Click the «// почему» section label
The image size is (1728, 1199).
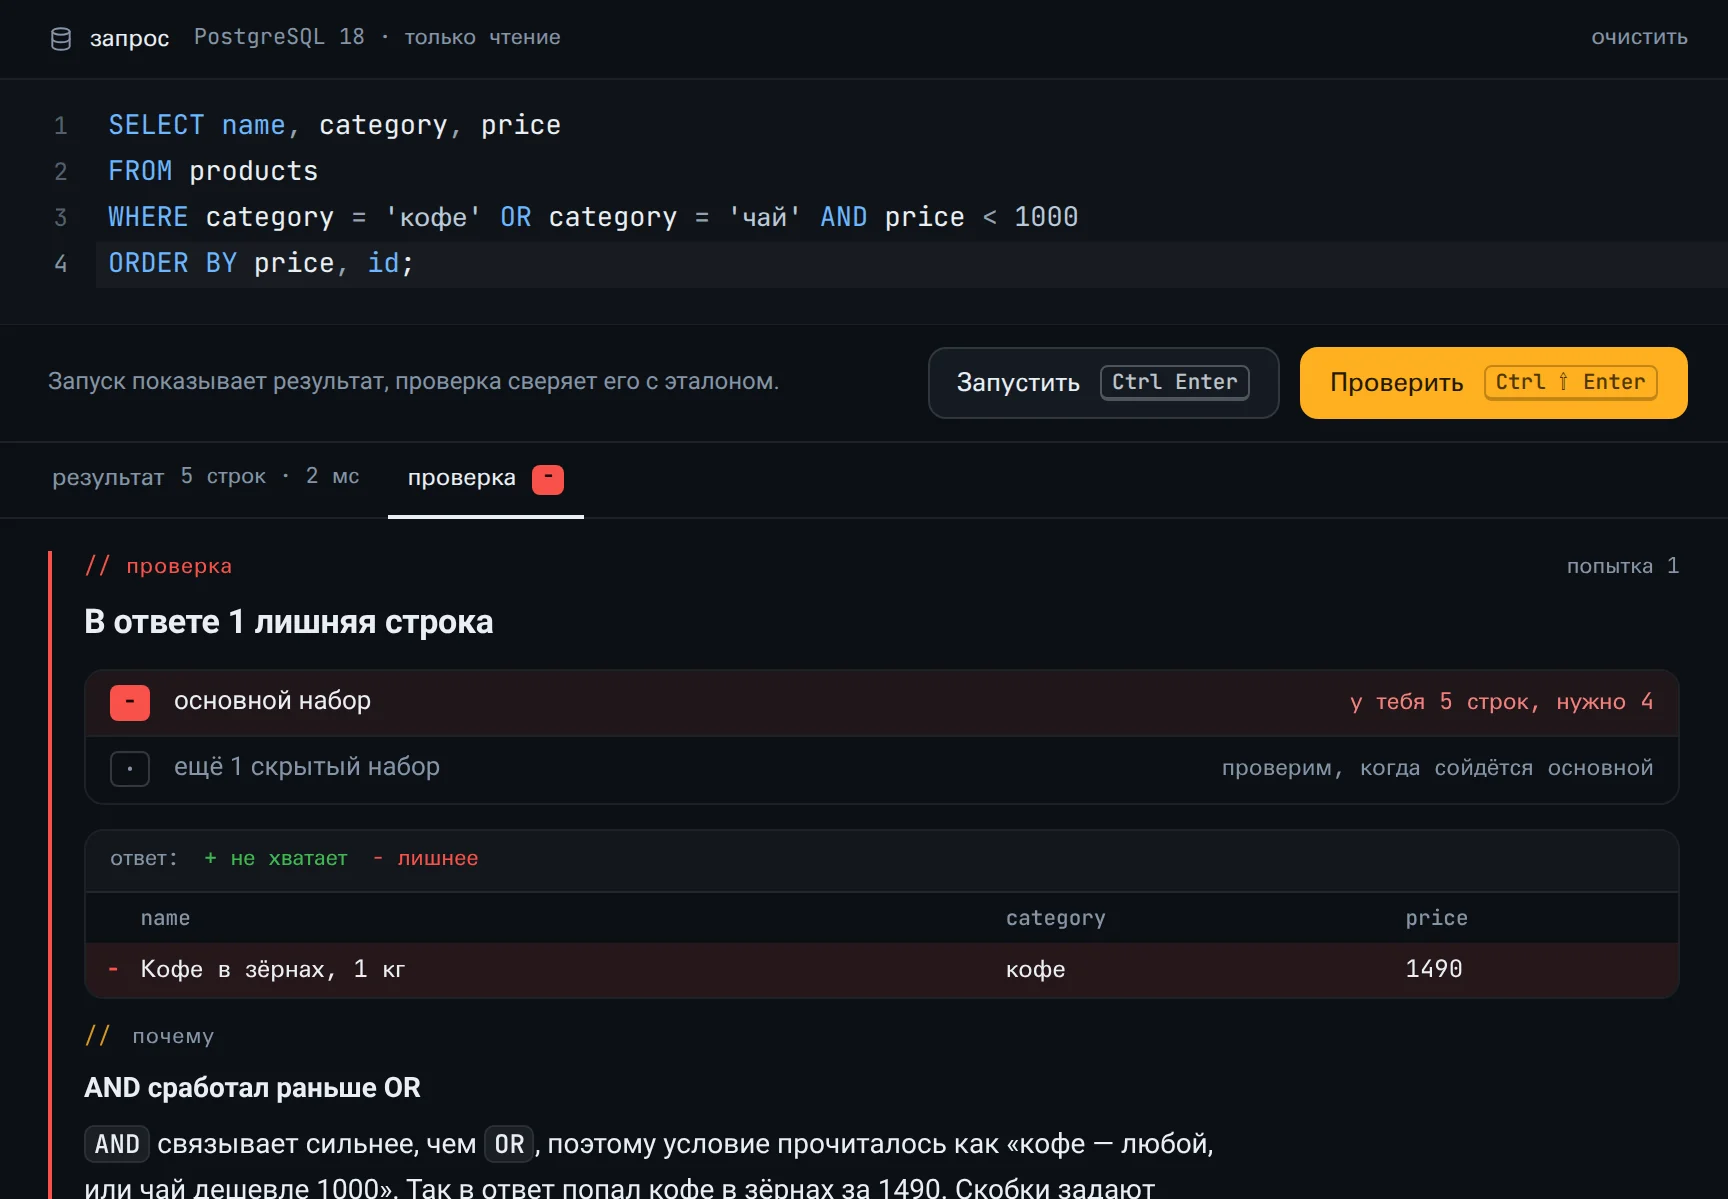[149, 1036]
